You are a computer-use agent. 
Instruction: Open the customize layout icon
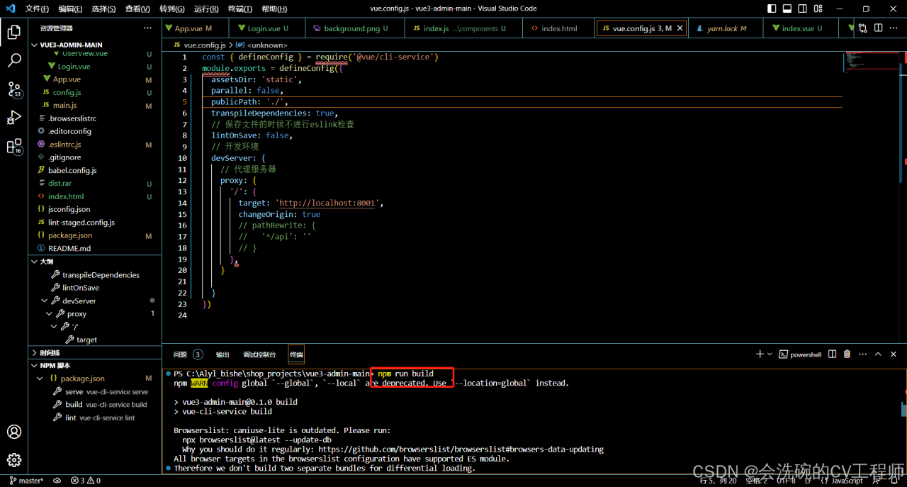pyautogui.click(x=818, y=9)
